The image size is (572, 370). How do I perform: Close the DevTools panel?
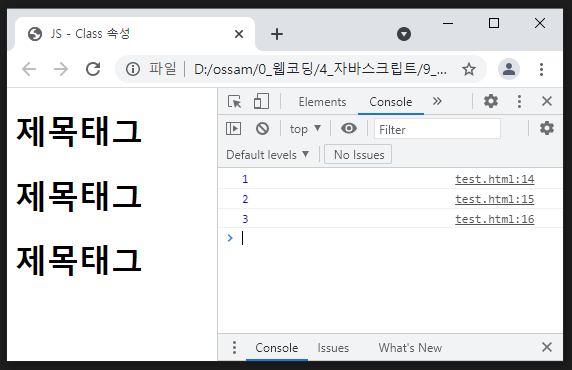[547, 101]
